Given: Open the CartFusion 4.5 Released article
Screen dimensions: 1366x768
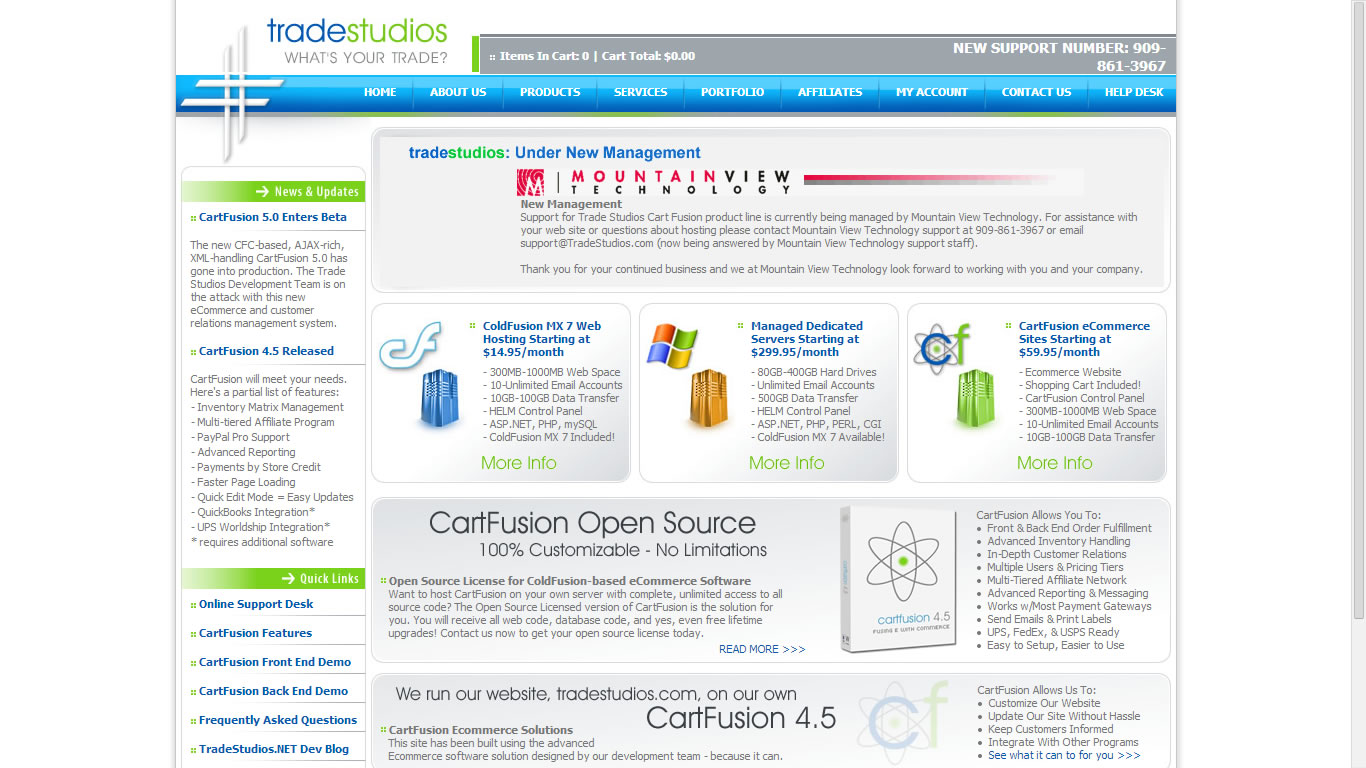Looking at the screenshot, I should [266, 351].
